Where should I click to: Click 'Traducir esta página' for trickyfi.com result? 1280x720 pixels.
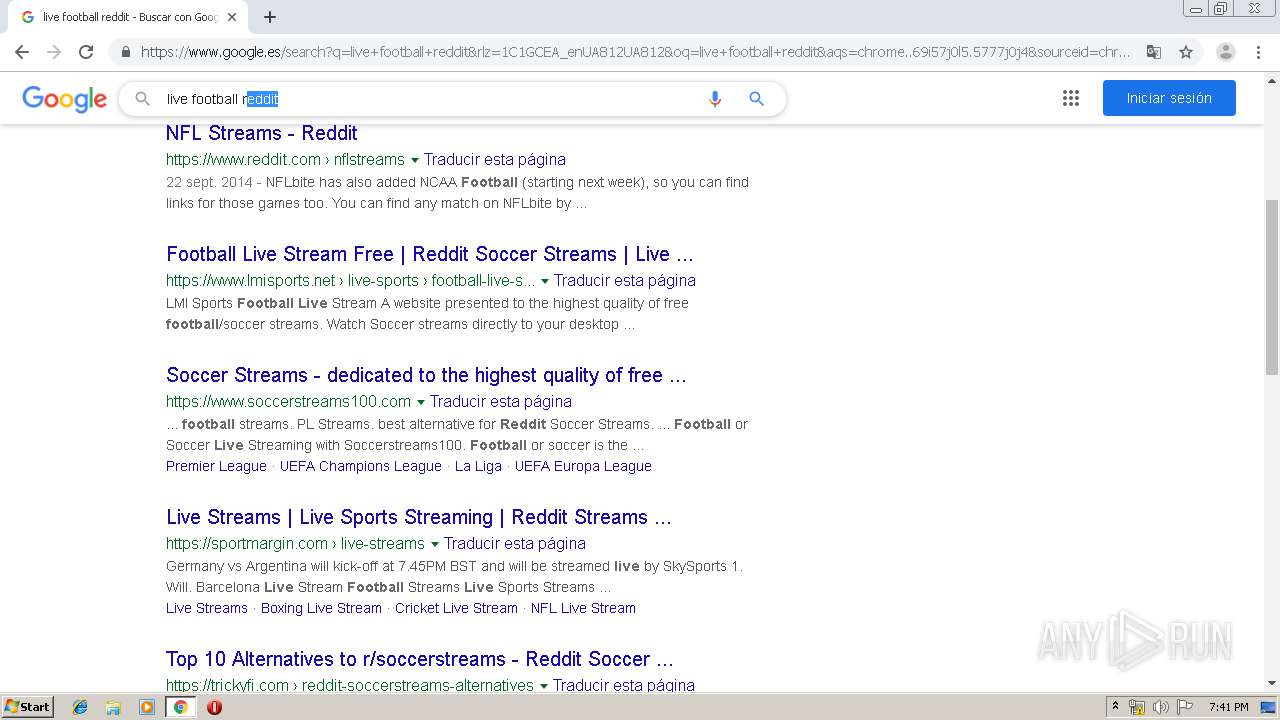click(x=624, y=685)
